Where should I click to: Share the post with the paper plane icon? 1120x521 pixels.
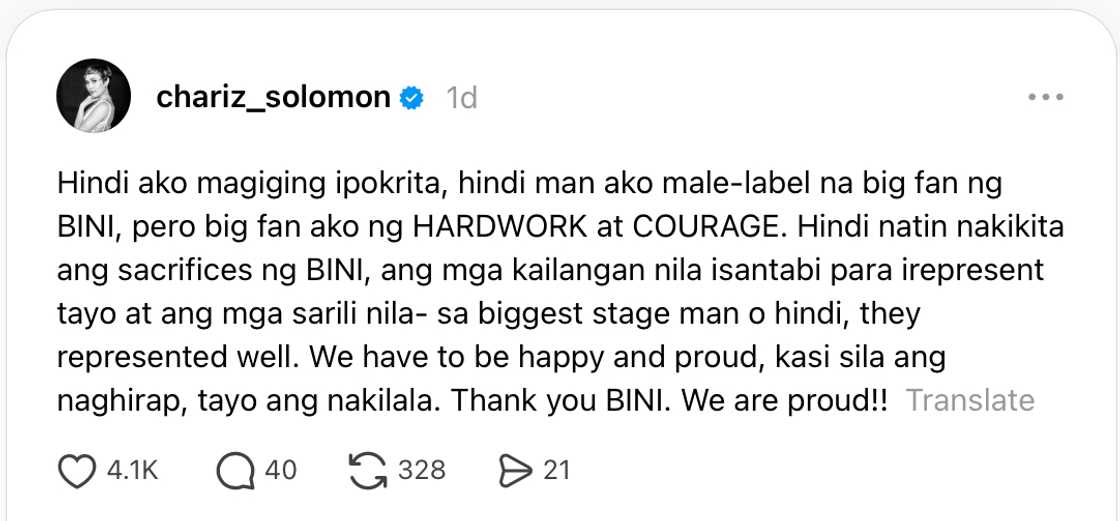(x=516, y=470)
